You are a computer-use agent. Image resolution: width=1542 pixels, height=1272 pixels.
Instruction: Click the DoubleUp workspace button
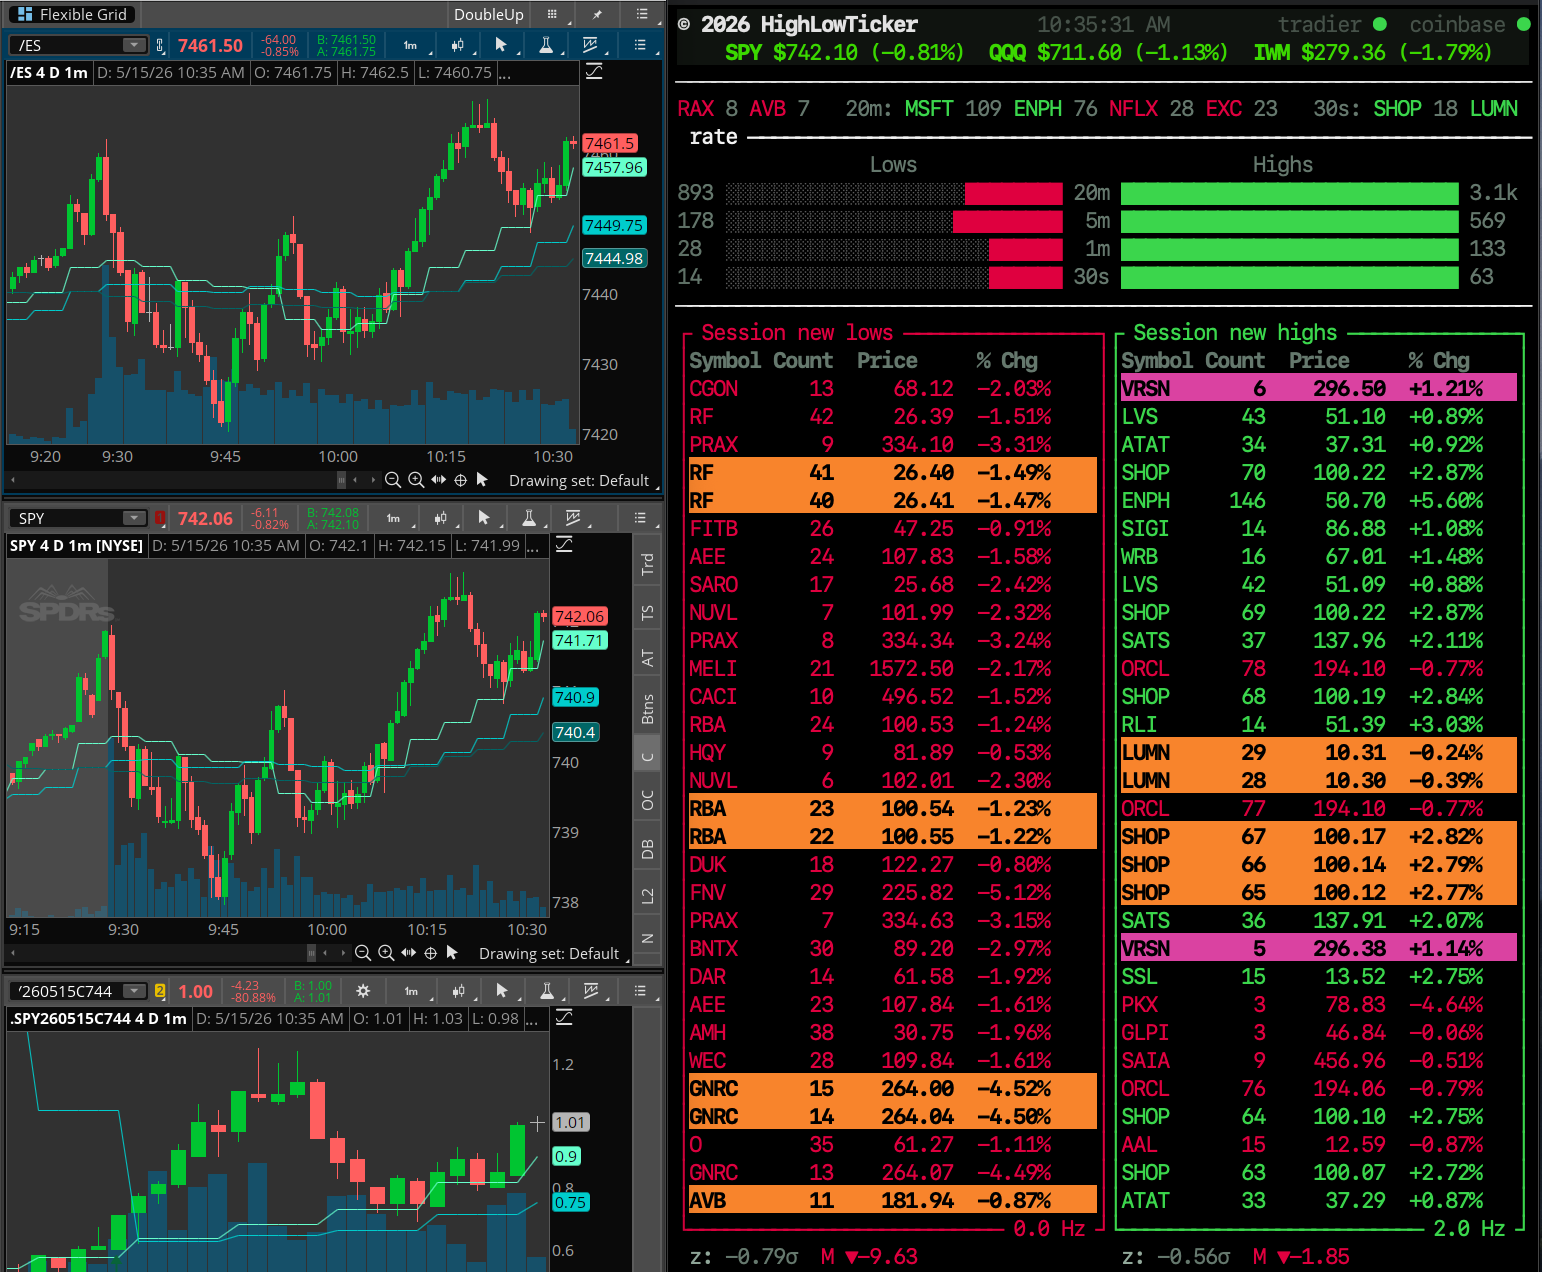[x=488, y=14]
